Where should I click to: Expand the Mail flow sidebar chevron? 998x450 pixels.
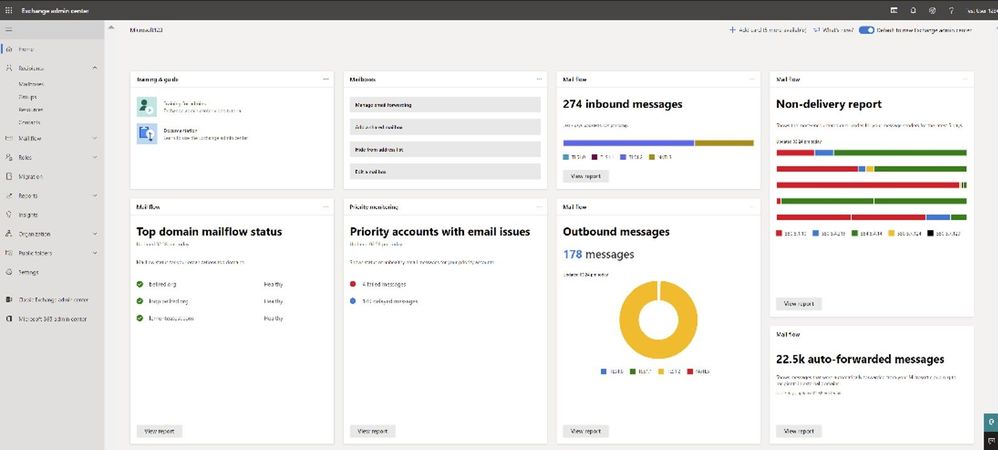coord(95,138)
